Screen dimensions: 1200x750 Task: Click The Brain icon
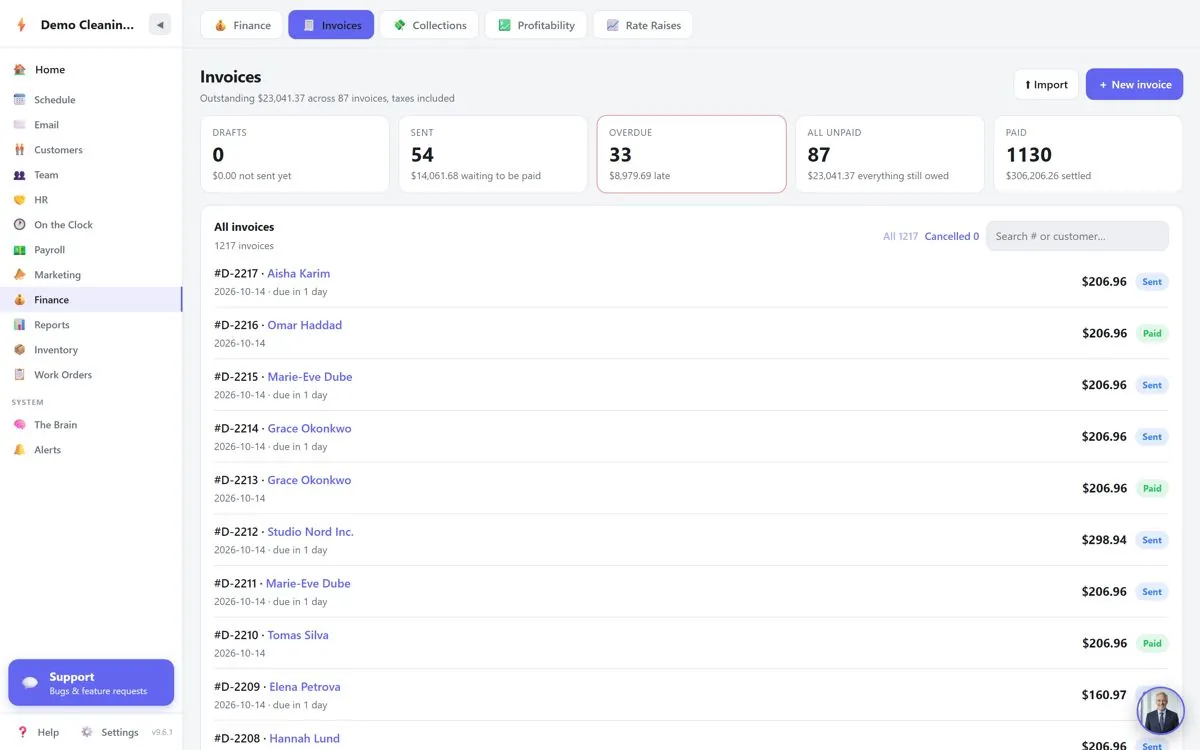[19, 425]
